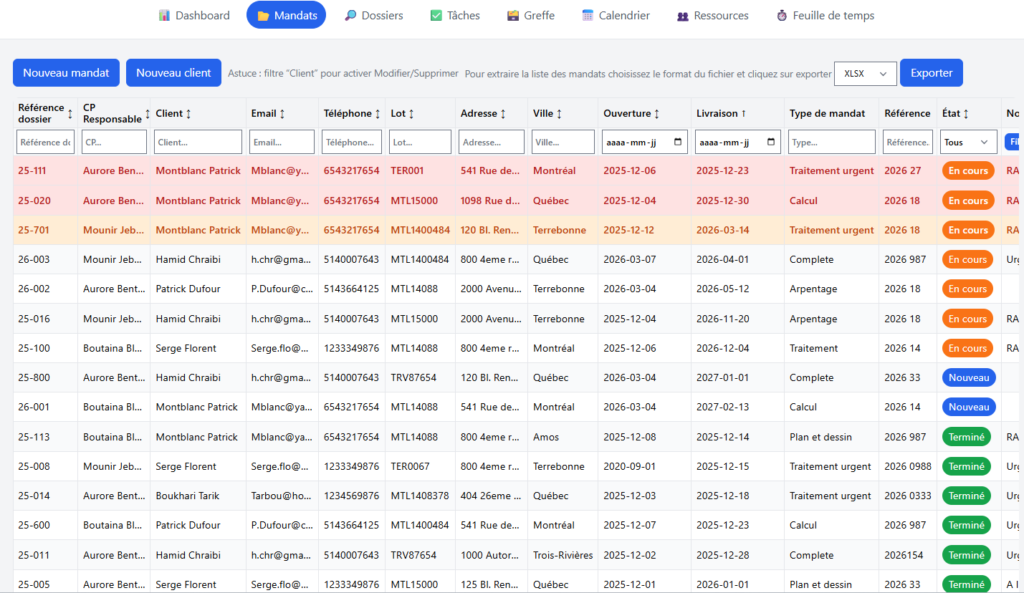Open the Calendrier view
Image resolution: width=1024 pixels, height=593 pixels.
[x=616, y=16]
